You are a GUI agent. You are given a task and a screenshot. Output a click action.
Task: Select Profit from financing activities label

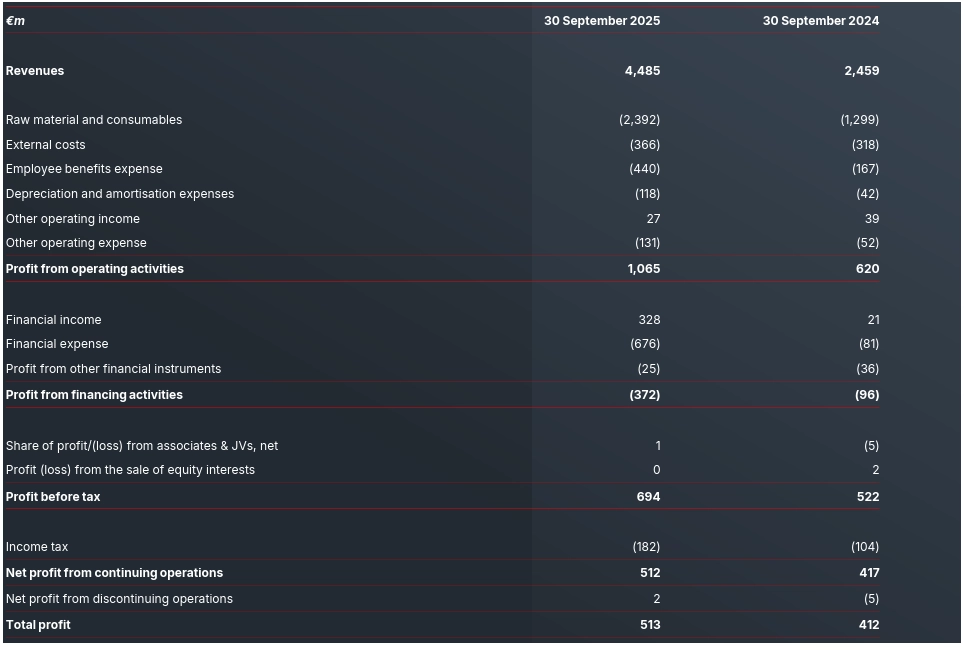[x=94, y=395]
